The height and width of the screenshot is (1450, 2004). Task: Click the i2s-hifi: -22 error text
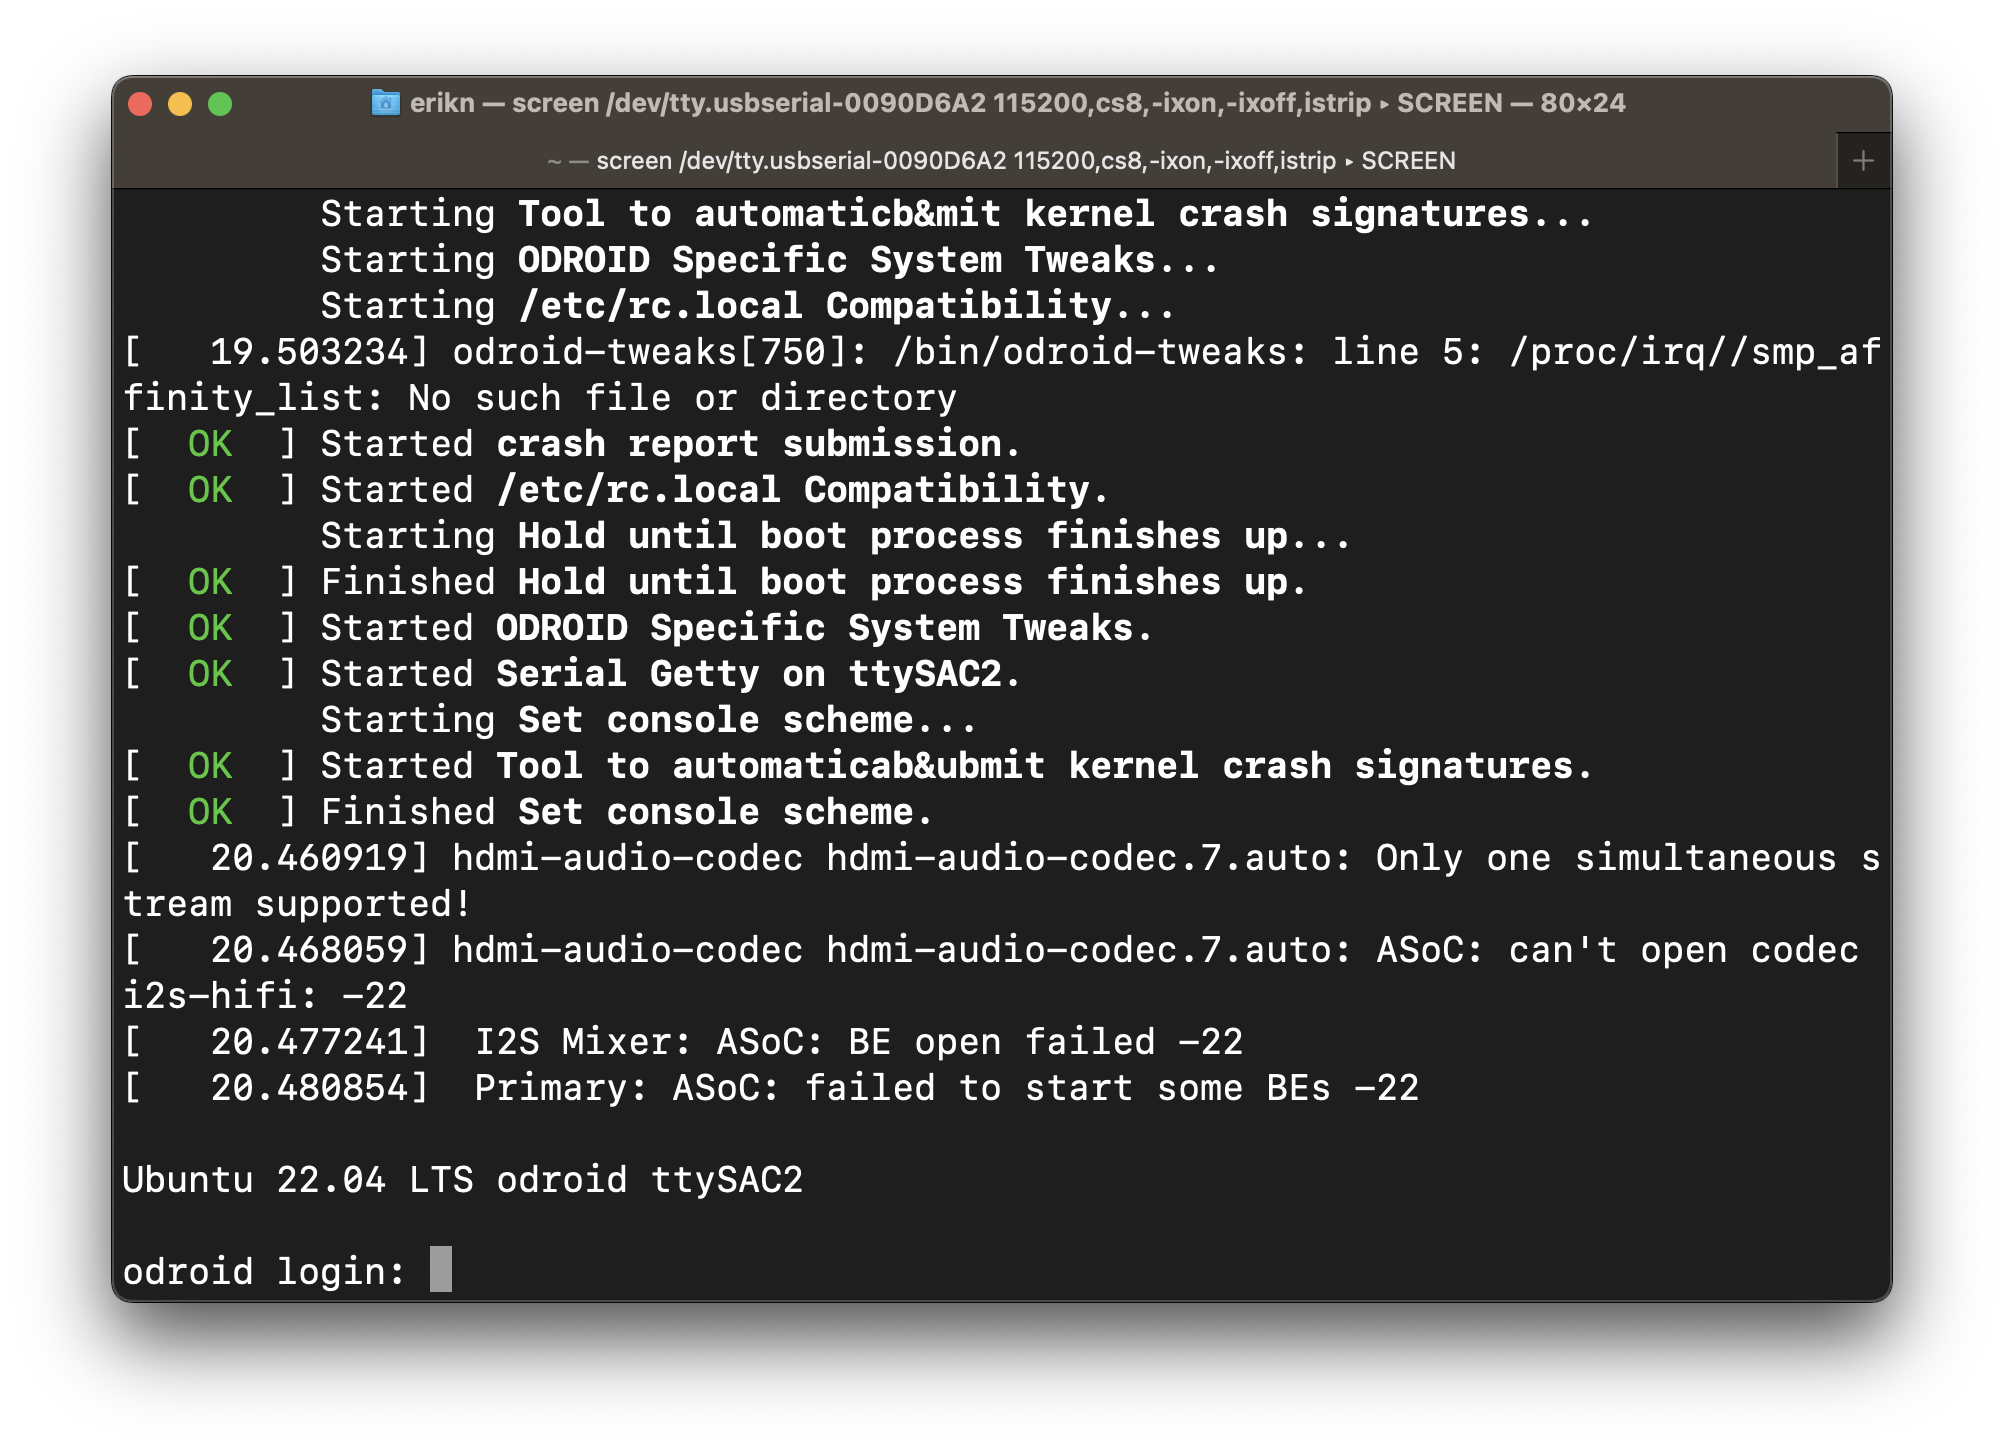pyautogui.click(x=265, y=996)
